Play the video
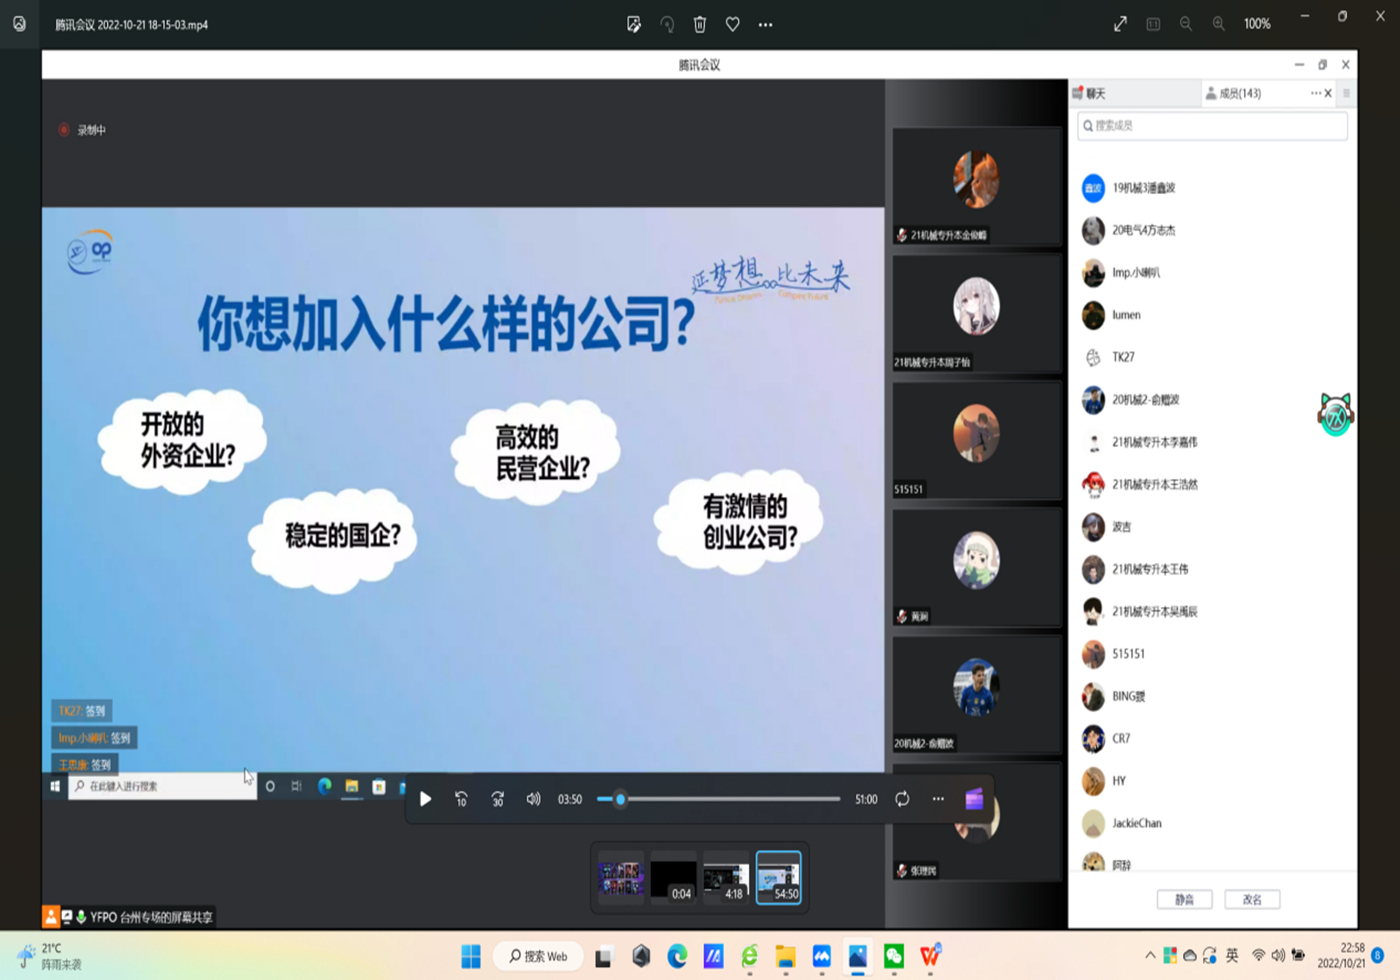This screenshot has width=1400, height=980. (425, 799)
